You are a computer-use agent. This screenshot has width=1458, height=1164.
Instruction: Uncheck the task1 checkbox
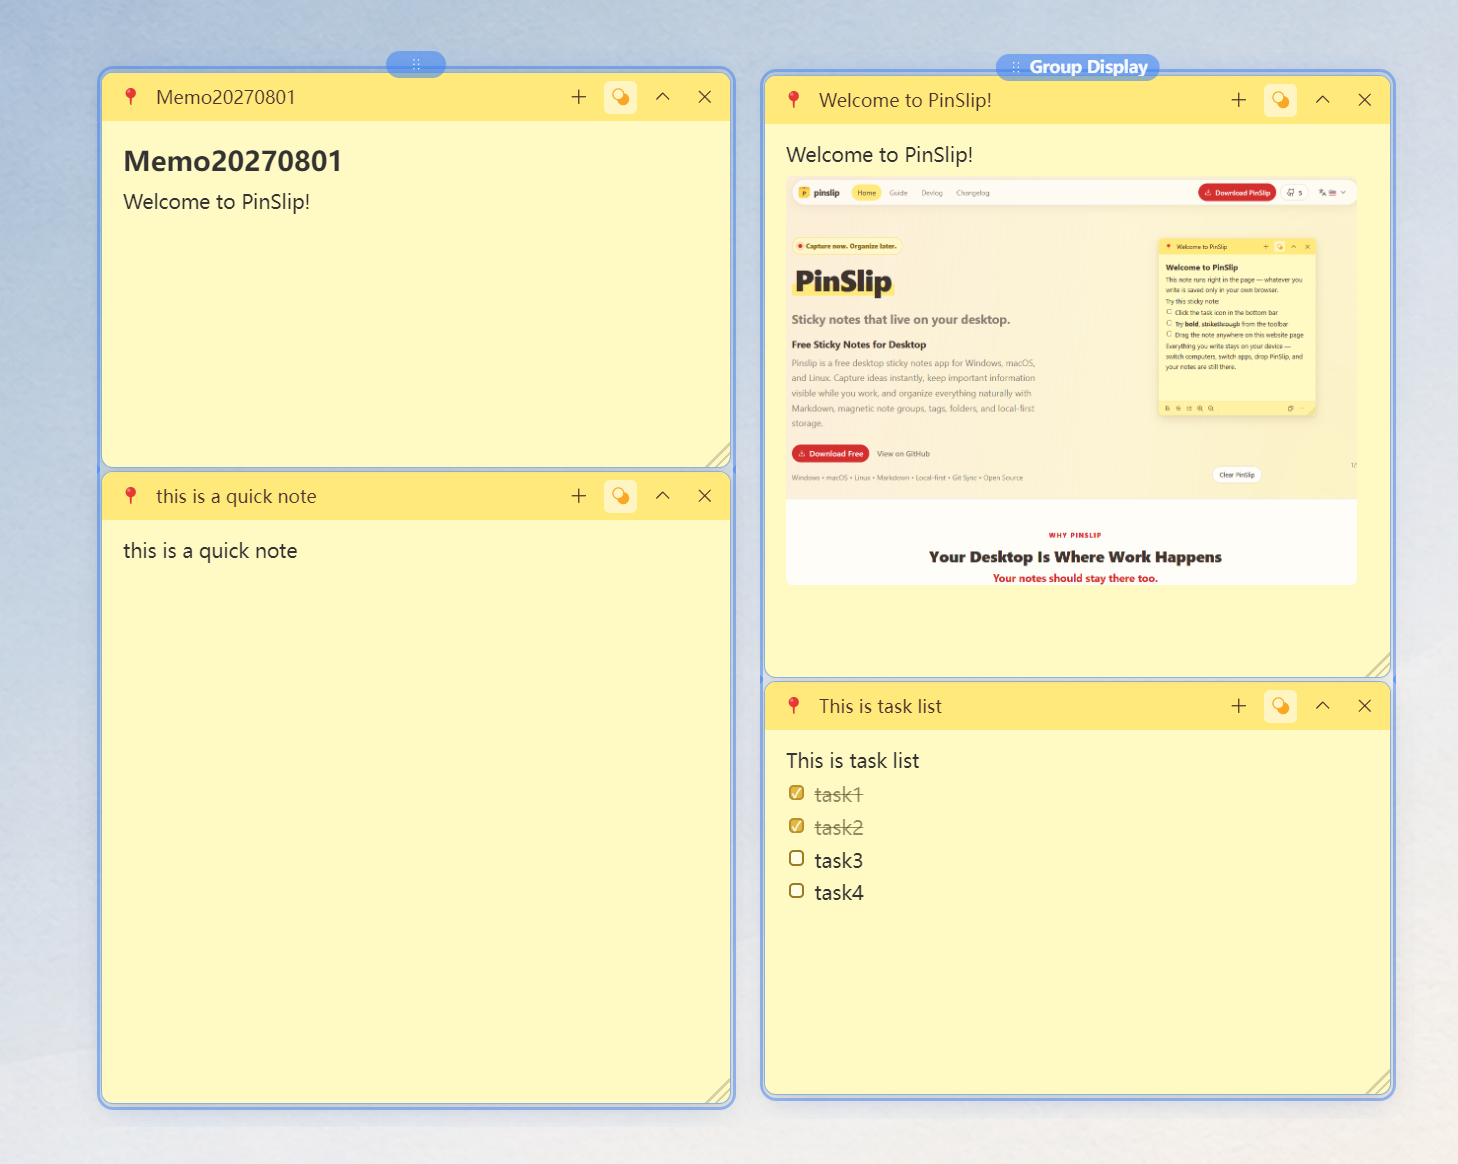796,793
